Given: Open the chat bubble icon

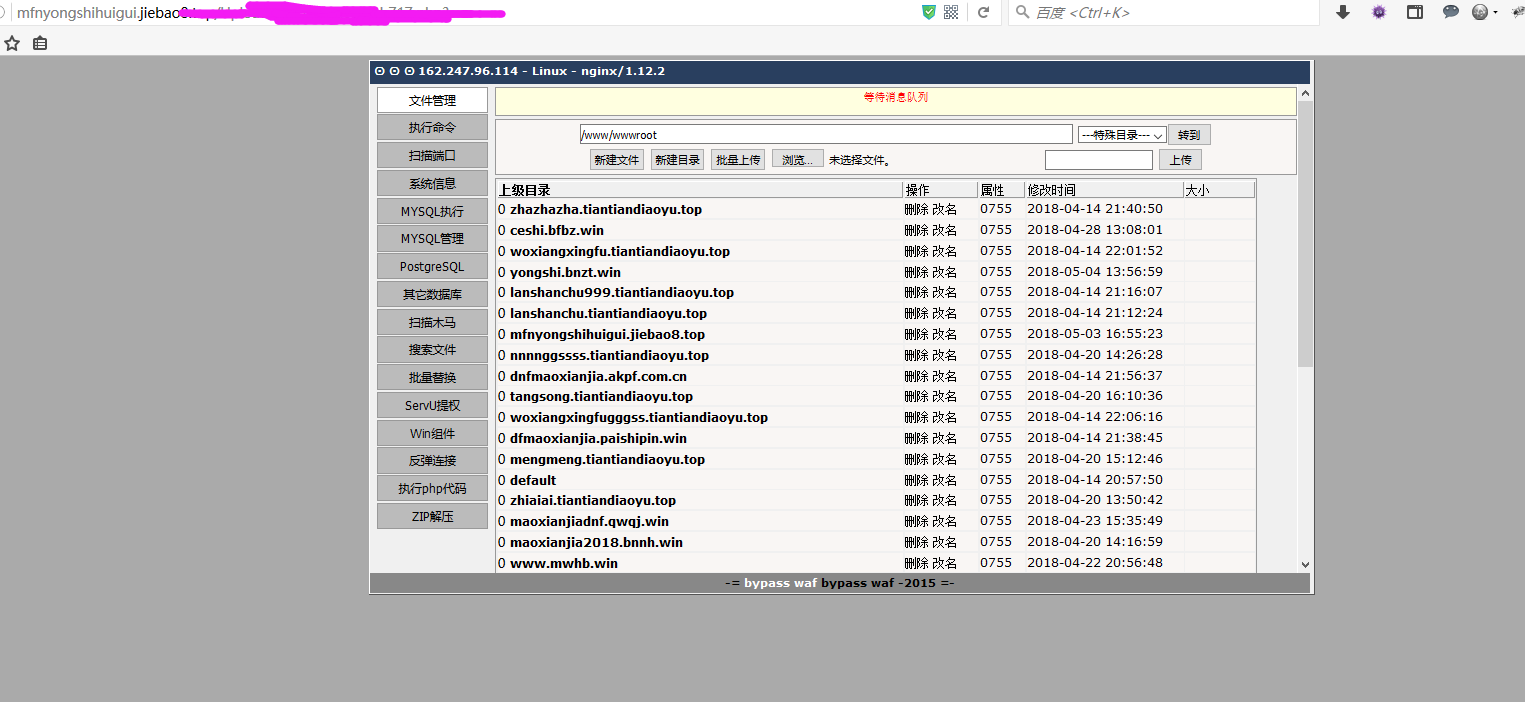Looking at the screenshot, I should point(1450,12).
